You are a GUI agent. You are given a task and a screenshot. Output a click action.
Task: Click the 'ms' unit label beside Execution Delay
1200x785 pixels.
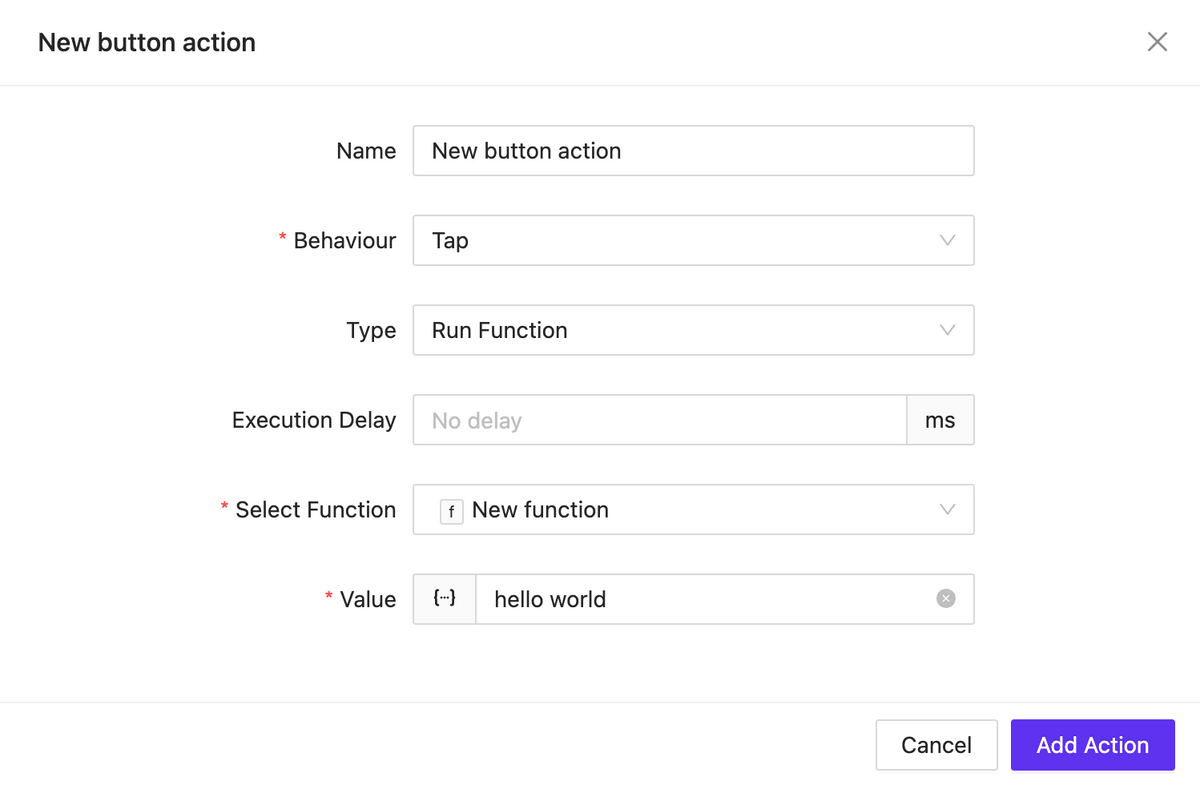[x=940, y=420]
